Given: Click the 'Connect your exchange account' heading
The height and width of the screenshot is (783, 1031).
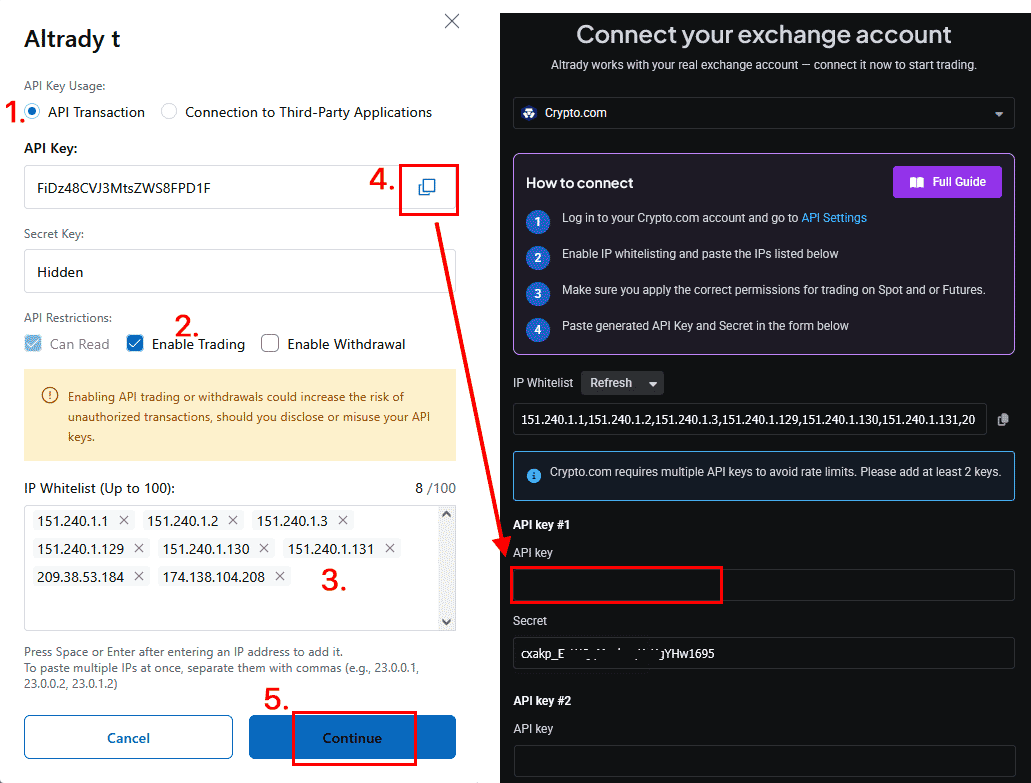Looking at the screenshot, I should coord(763,34).
